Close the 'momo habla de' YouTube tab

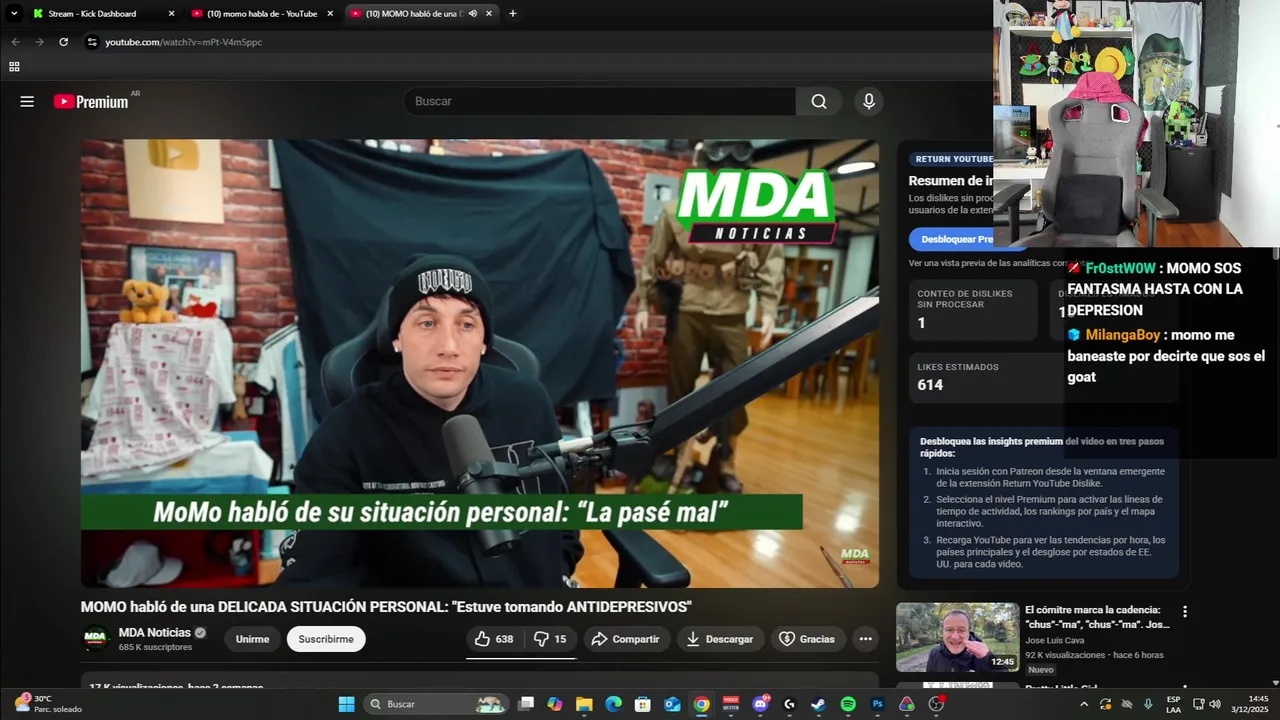pyautogui.click(x=330, y=13)
